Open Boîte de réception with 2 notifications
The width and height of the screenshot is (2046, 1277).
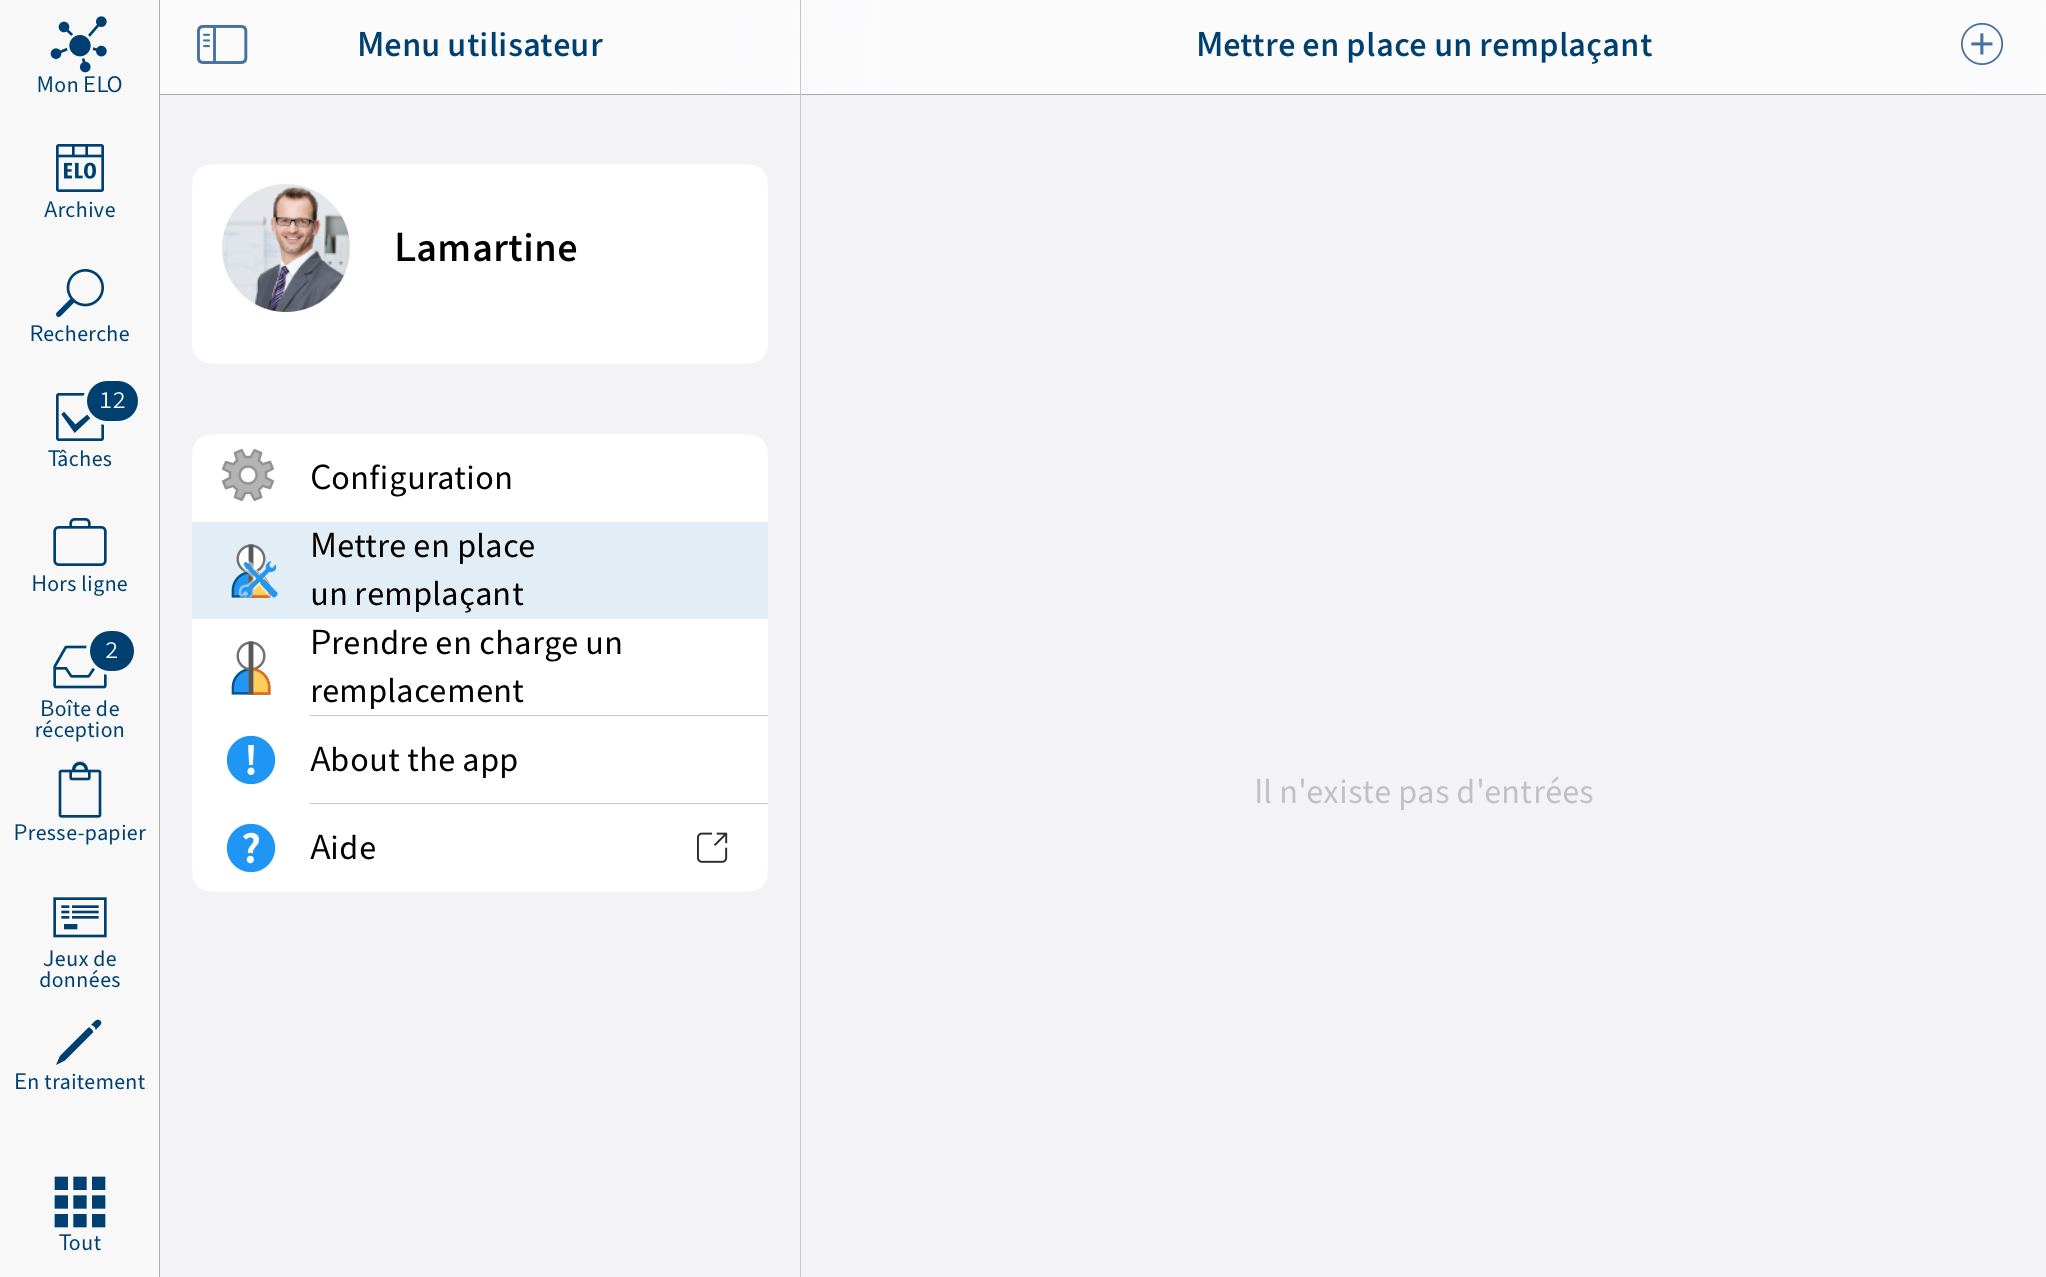coord(79,684)
